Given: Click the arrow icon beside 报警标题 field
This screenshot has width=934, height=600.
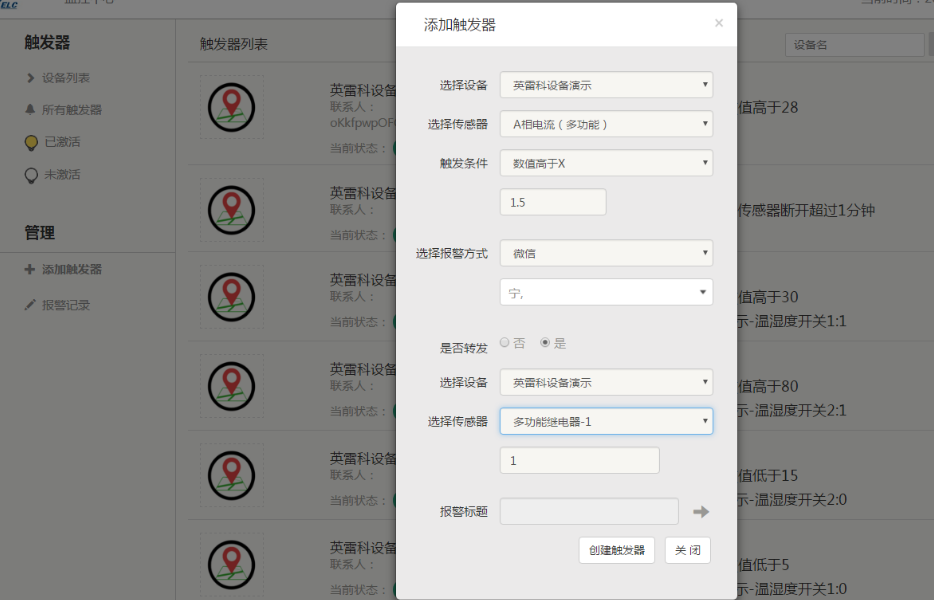Looking at the screenshot, I should coord(701,512).
